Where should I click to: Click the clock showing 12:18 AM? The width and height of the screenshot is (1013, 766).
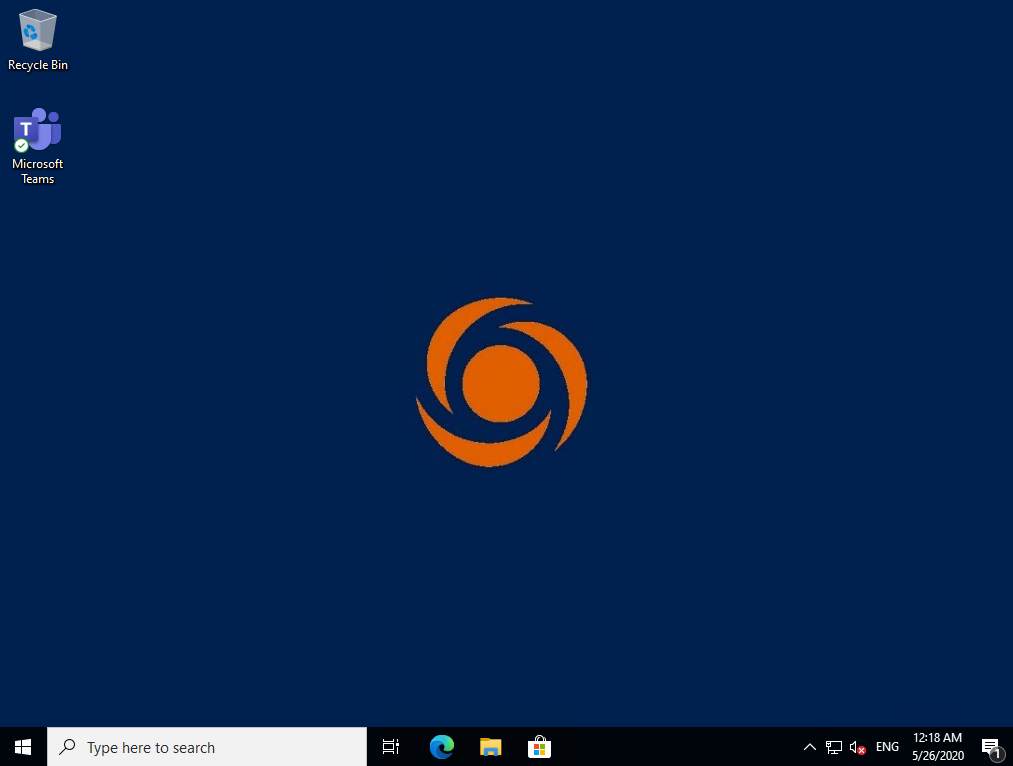[937, 738]
